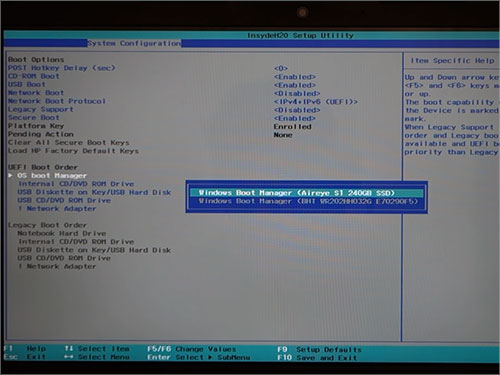Screen dimensions: 500x375
Task: Toggle Legacy Support <Disabled> value
Action: [297, 110]
